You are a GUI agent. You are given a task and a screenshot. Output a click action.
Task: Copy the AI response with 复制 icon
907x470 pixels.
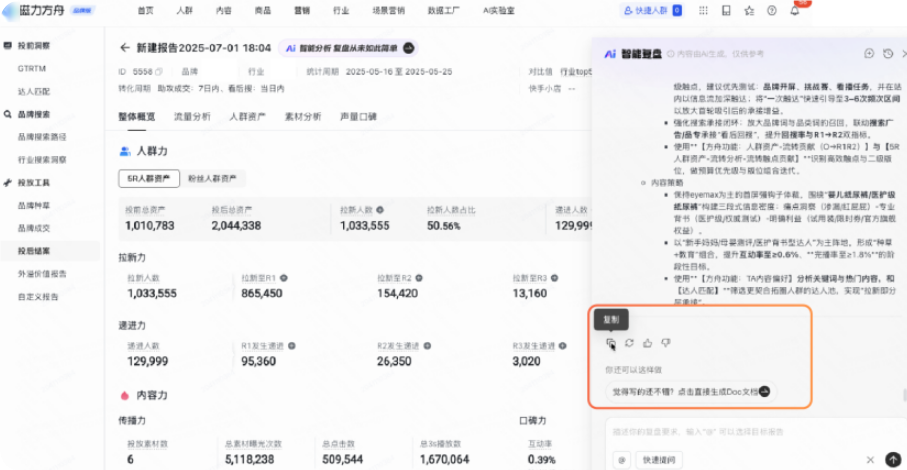(610, 343)
